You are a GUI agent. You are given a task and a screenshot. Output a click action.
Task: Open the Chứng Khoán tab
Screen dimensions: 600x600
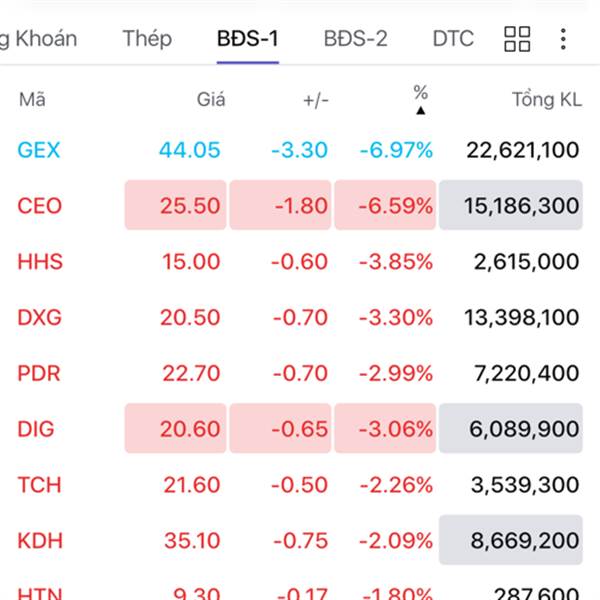click(x=38, y=39)
